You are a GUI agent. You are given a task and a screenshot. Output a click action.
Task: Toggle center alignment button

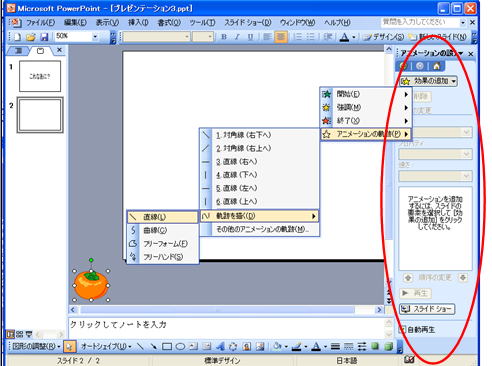[x=281, y=37]
